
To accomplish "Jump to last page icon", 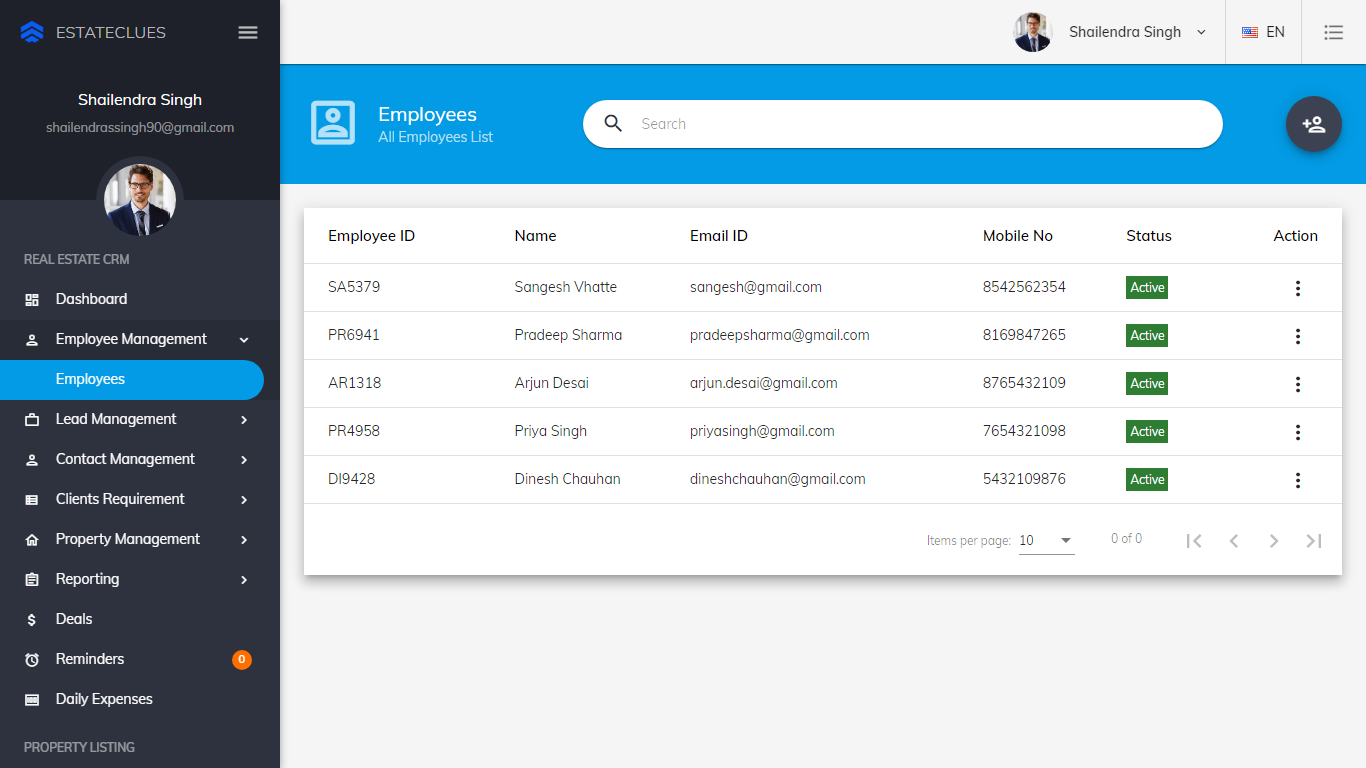I will point(1313,541).
